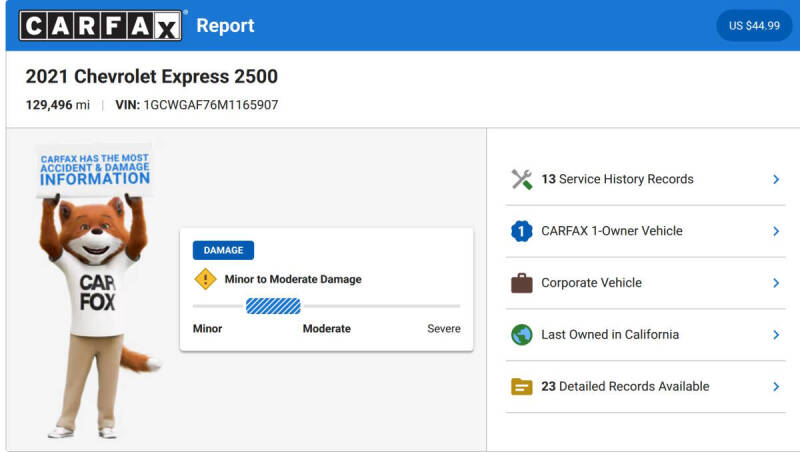This screenshot has width=800, height=452.
Task: Click the blue DAMAGE label badge
Action: (223, 250)
